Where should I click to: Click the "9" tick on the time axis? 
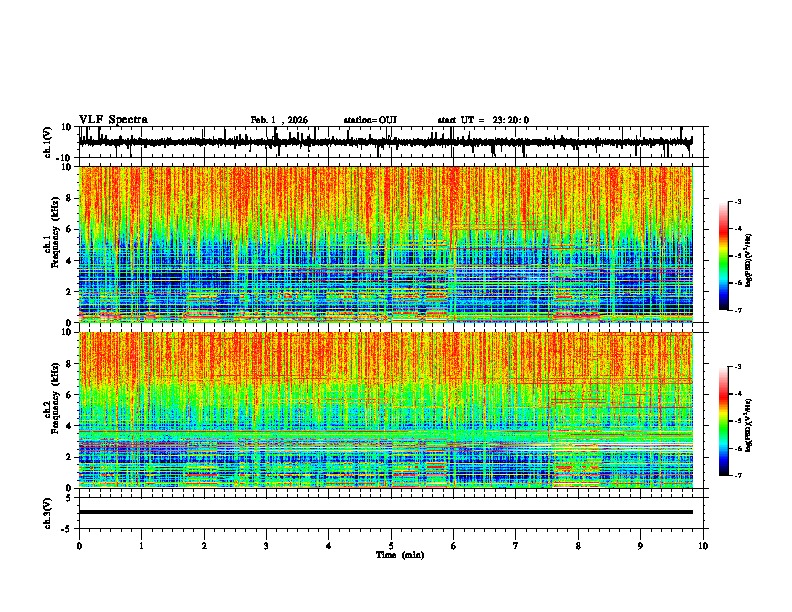pyautogui.click(x=640, y=546)
